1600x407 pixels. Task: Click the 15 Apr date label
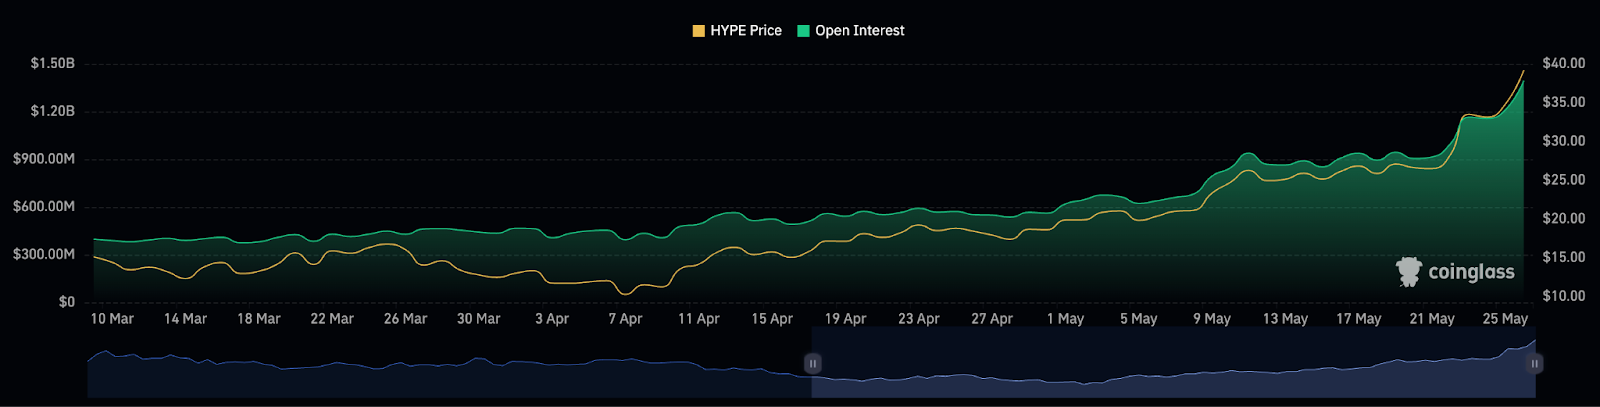coord(772,319)
